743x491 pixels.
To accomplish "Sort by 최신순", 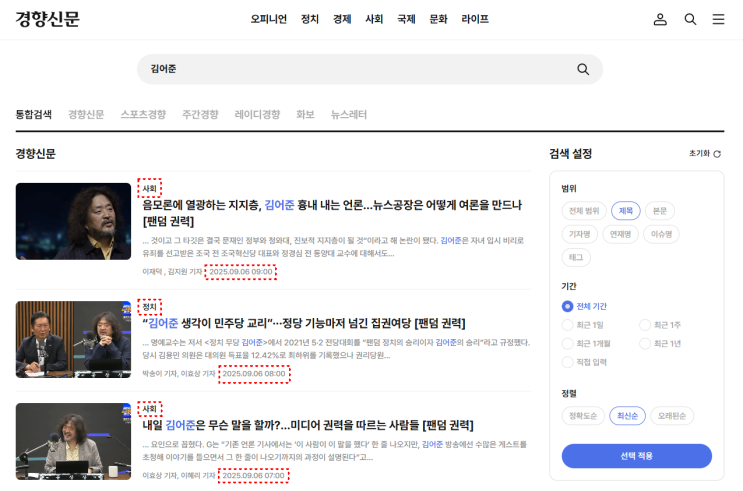I will coord(627,416).
